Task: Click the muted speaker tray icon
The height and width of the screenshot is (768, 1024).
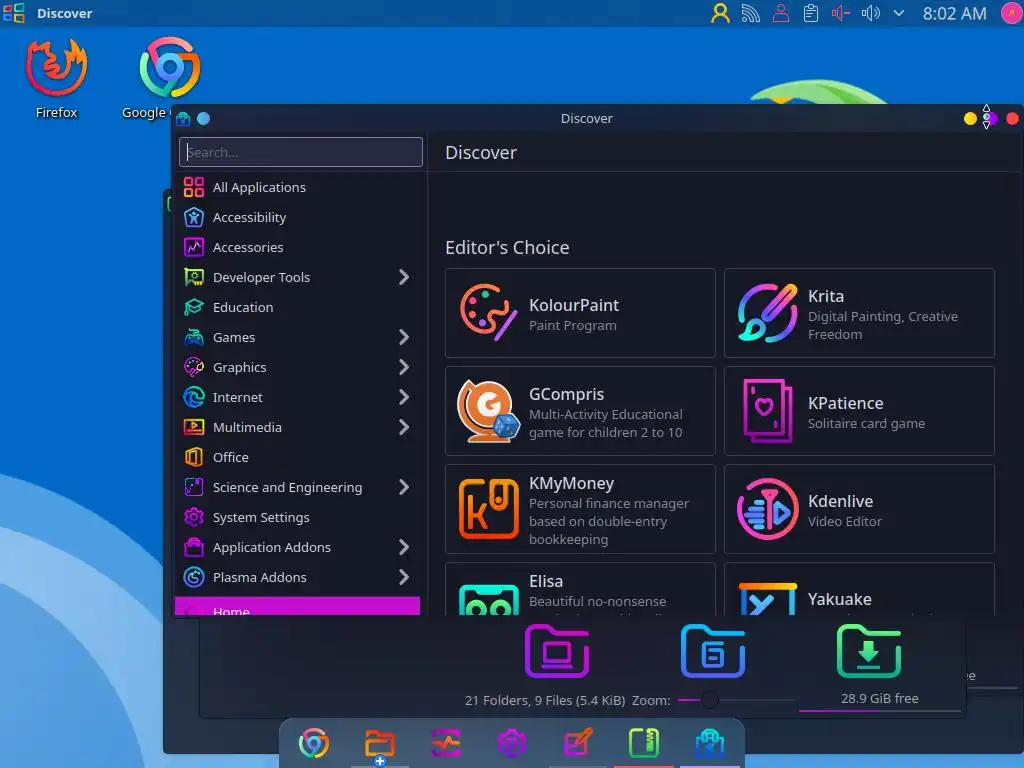Action: [x=840, y=13]
